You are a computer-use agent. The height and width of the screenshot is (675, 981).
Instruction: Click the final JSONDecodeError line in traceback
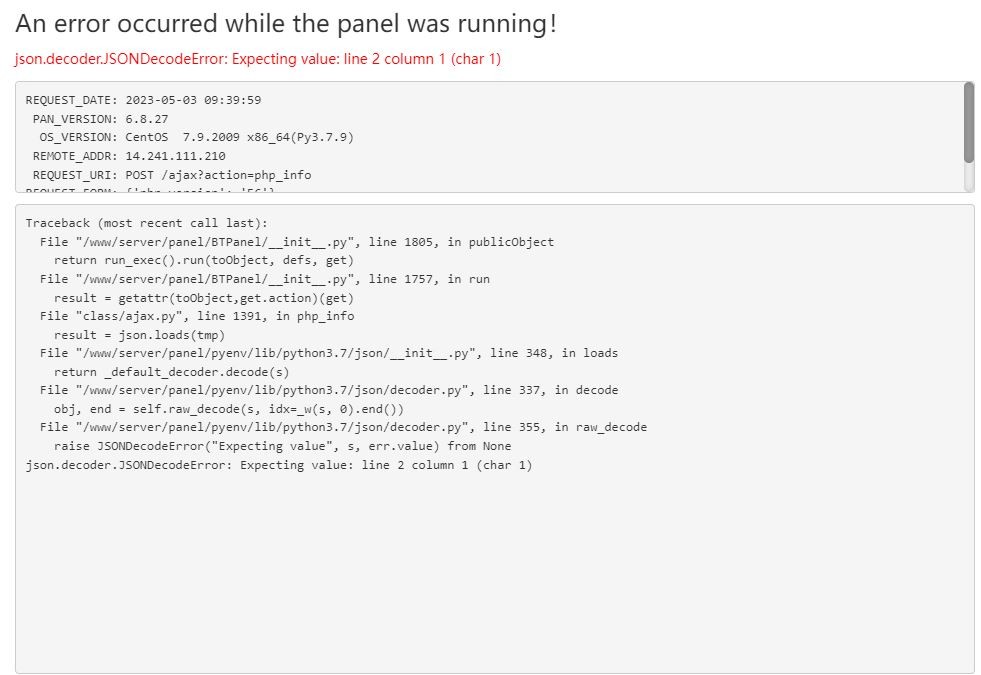[279, 465]
